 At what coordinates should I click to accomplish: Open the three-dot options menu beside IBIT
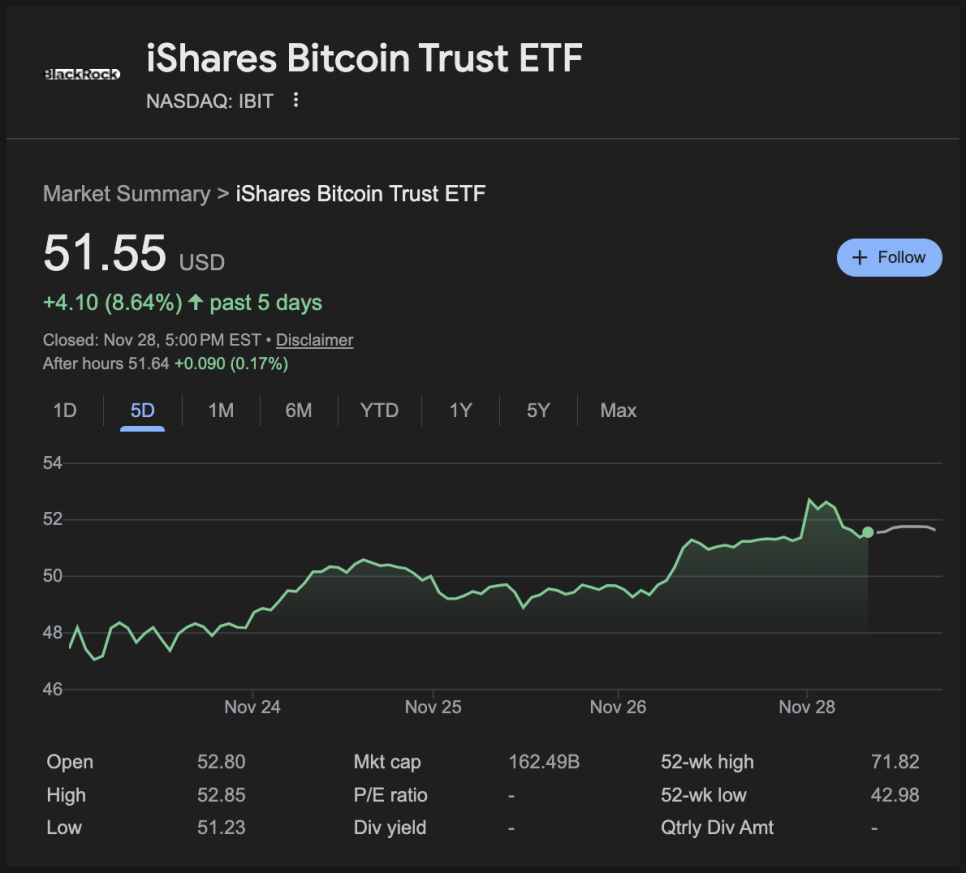click(295, 100)
